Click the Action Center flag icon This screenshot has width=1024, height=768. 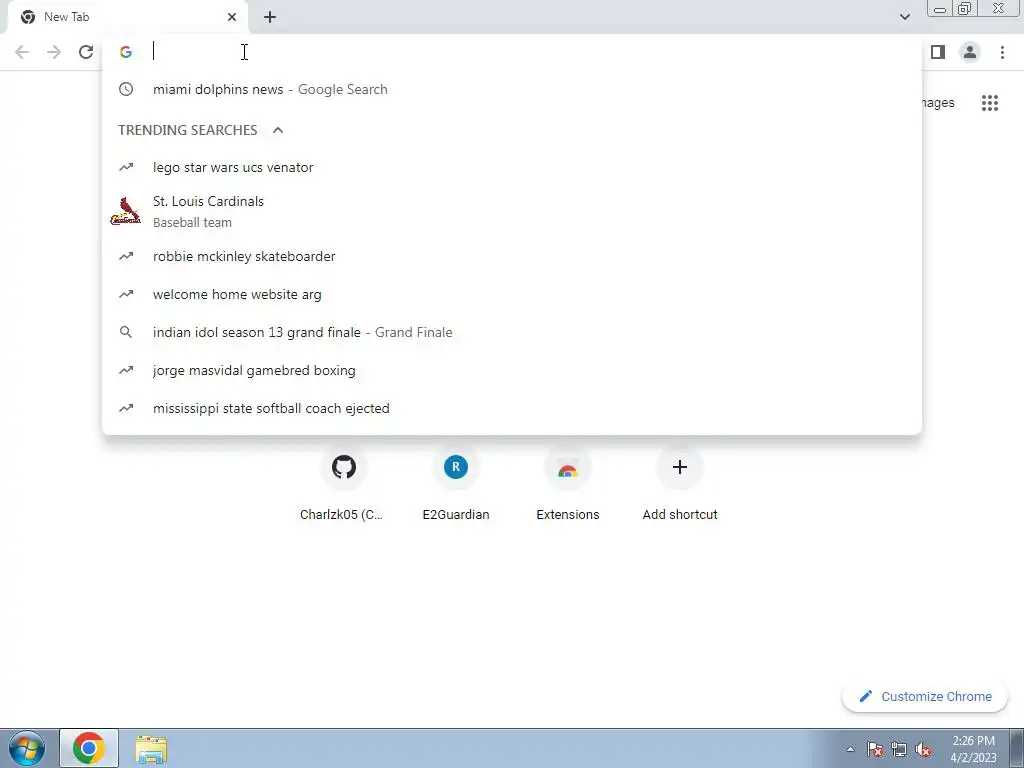point(875,750)
